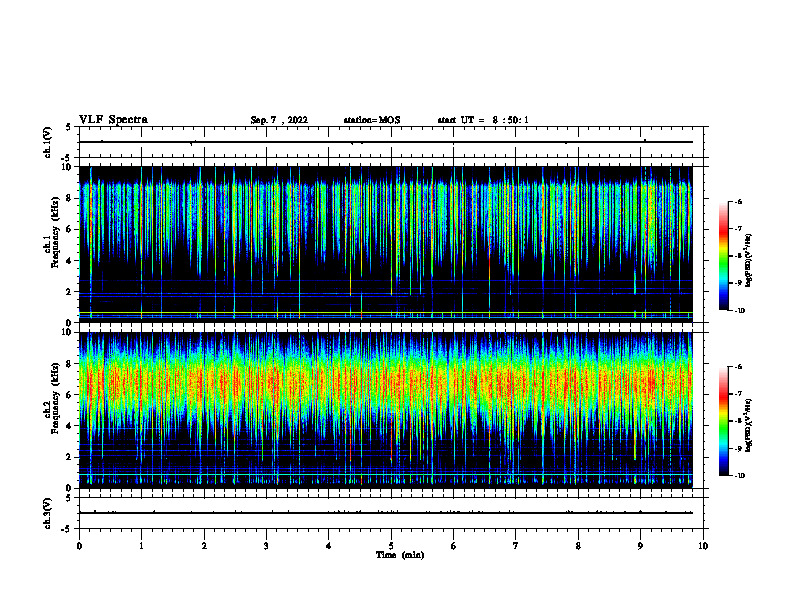Click the "8" tick on the time axis
The image size is (792, 612).
click(x=578, y=546)
